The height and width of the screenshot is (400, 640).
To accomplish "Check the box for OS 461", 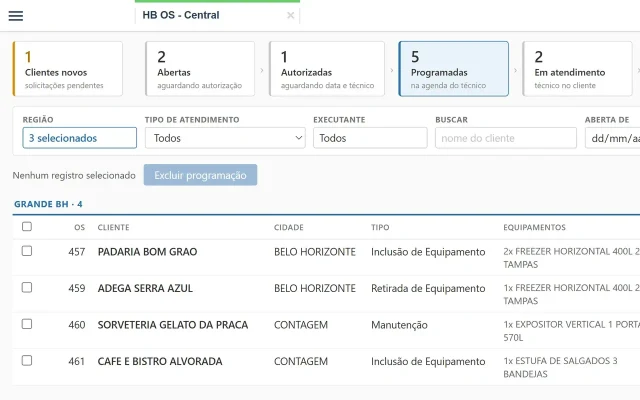I will click(27, 361).
